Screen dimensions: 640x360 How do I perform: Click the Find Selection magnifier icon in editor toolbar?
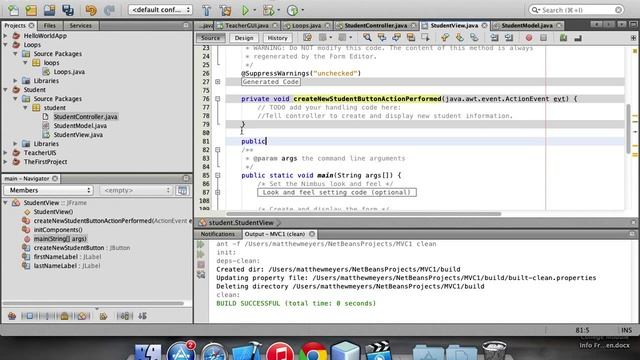[367, 38]
